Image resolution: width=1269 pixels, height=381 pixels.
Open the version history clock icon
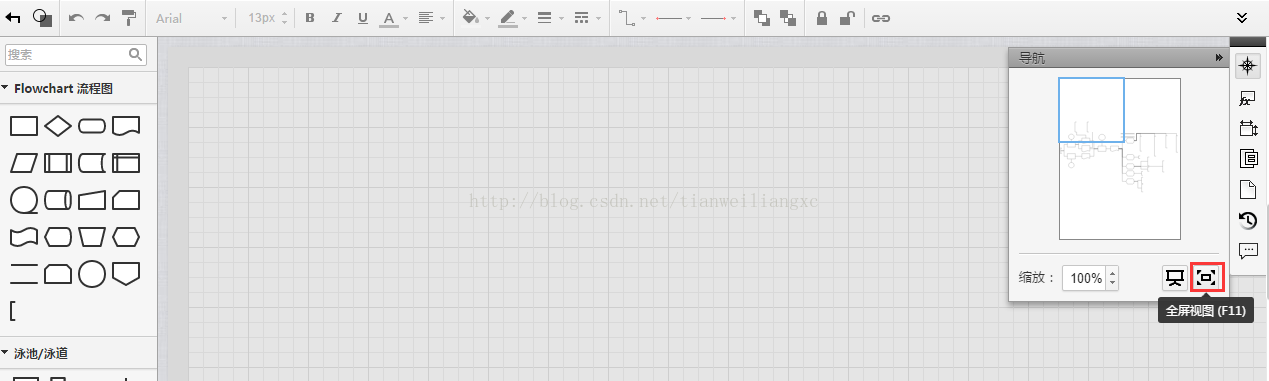1248,220
